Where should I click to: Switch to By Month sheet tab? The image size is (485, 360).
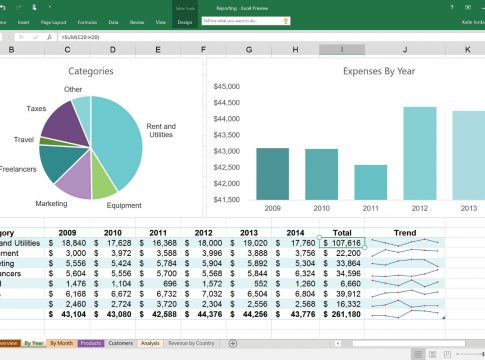click(x=61, y=343)
